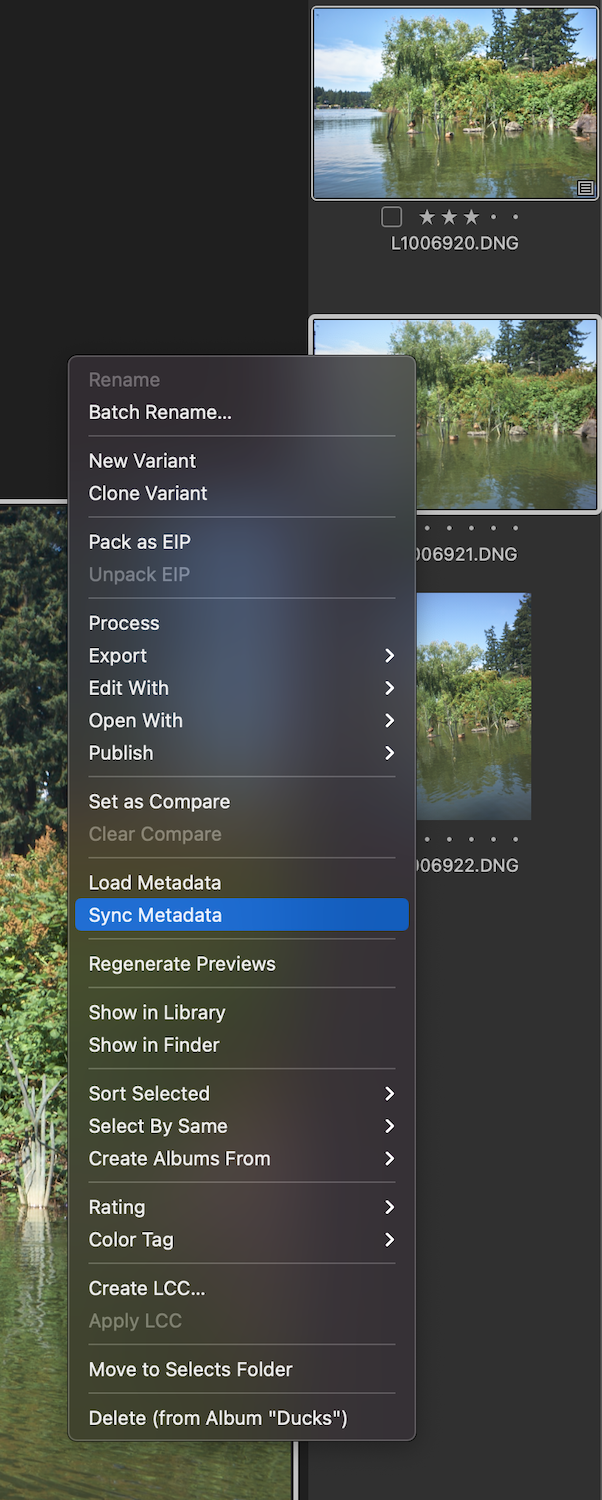This screenshot has height=1500, width=602.
Task: Select Batch Rename… menu entry
Action: point(160,412)
